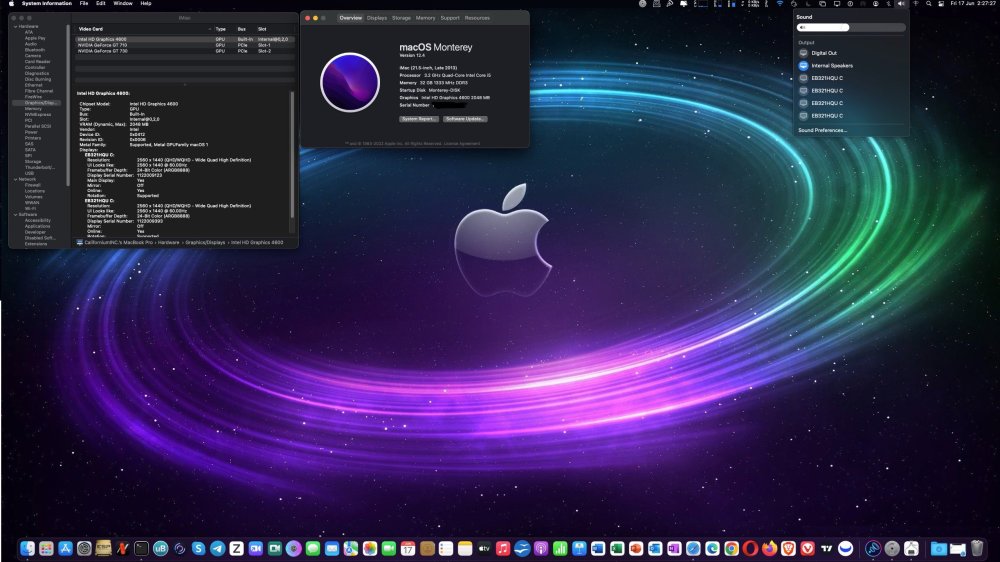Open Telegram from the dock
This screenshot has width=1000, height=562.
click(x=217, y=548)
